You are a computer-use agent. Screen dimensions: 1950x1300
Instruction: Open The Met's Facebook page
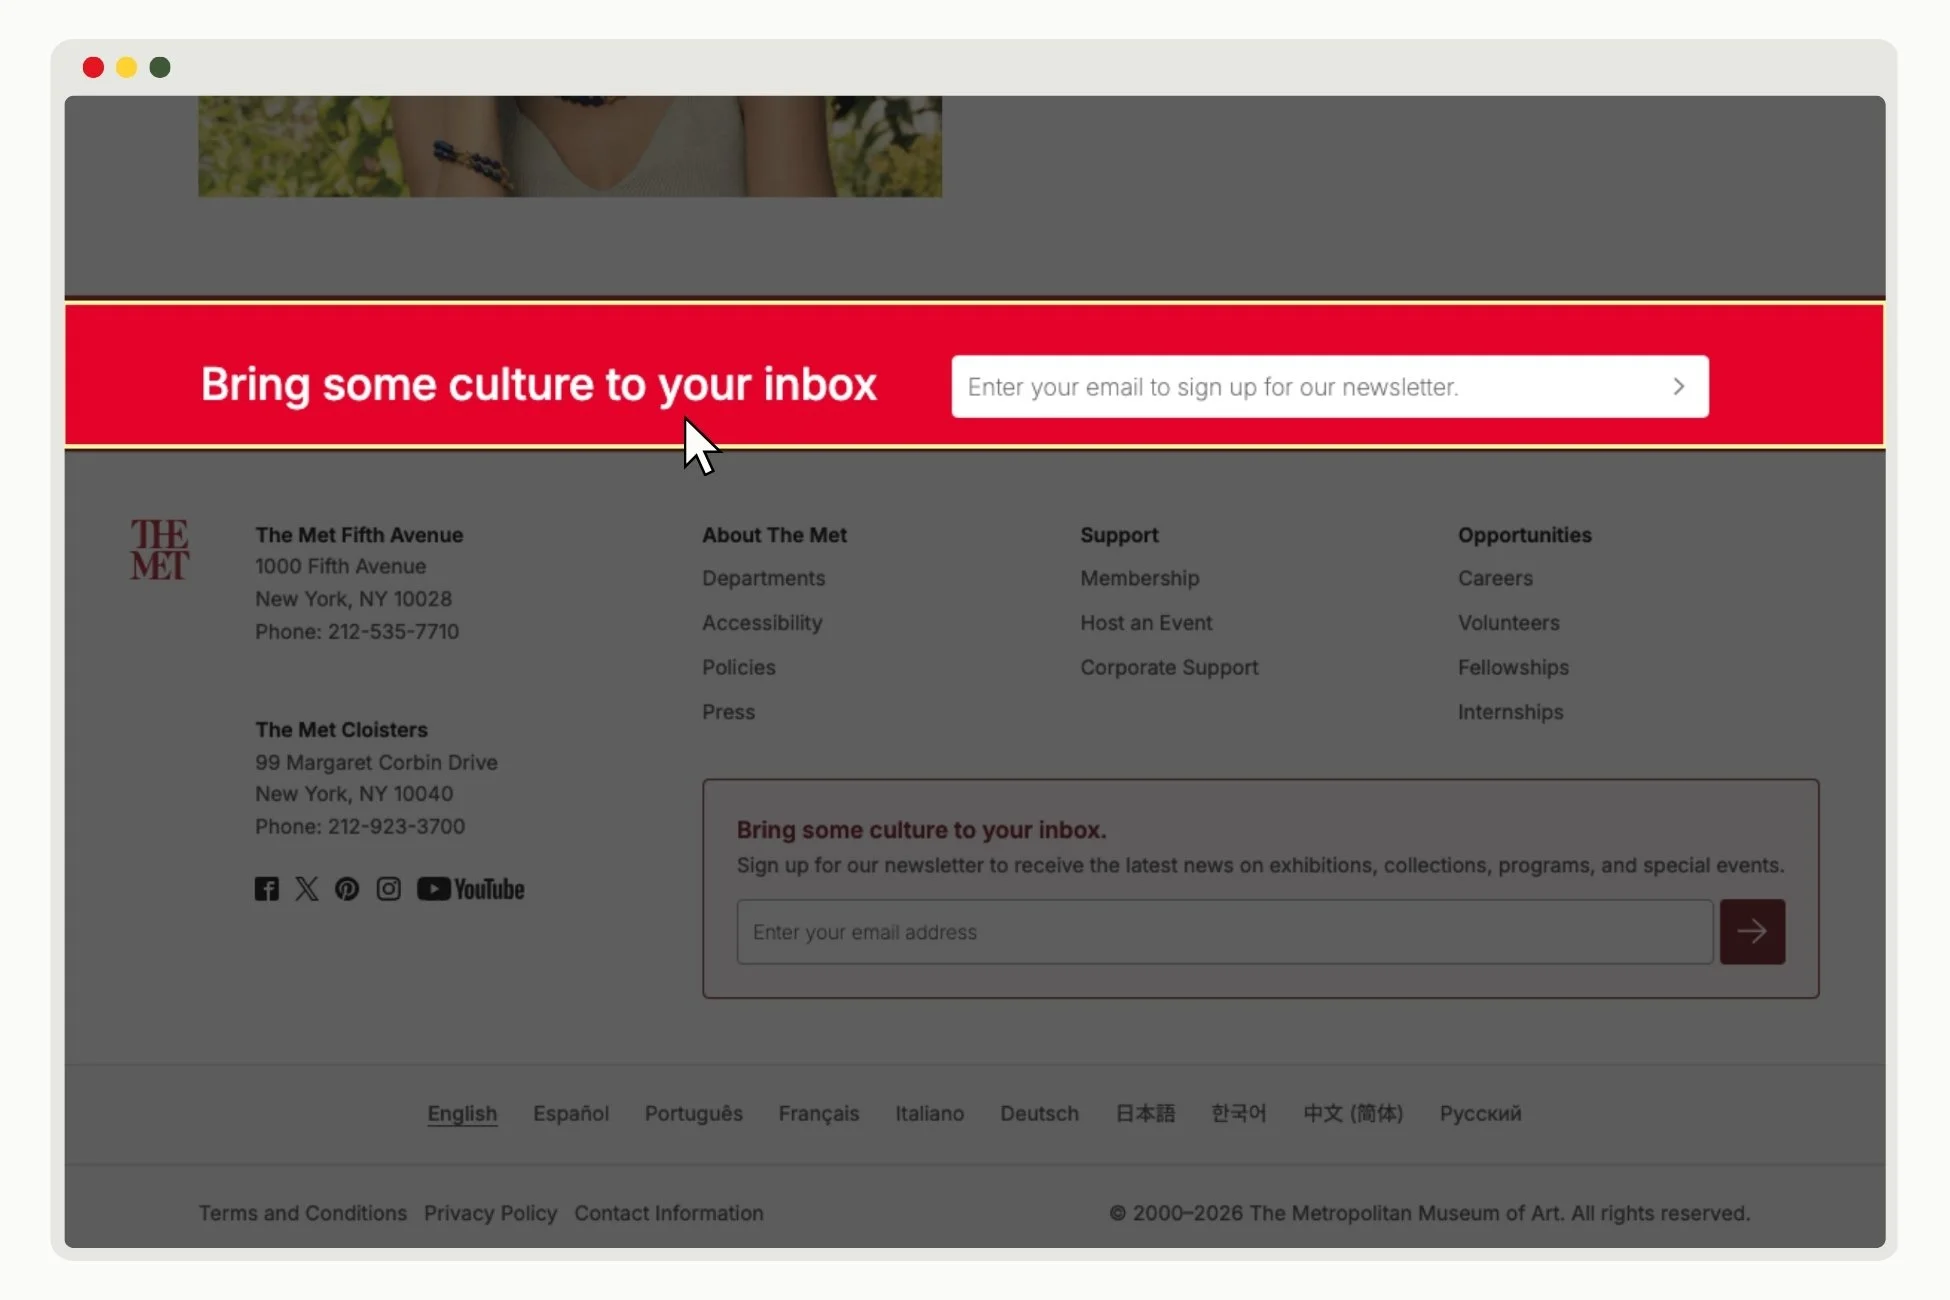[266, 889]
